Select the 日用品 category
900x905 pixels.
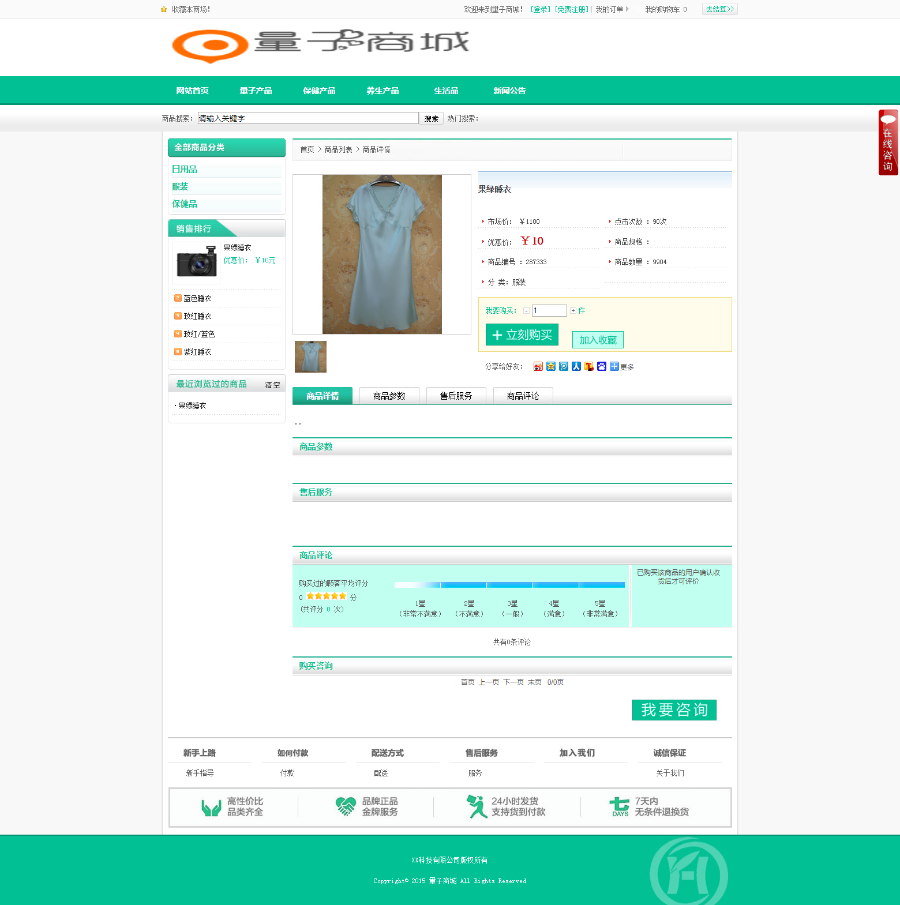pyautogui.click(x=184, y=169)
